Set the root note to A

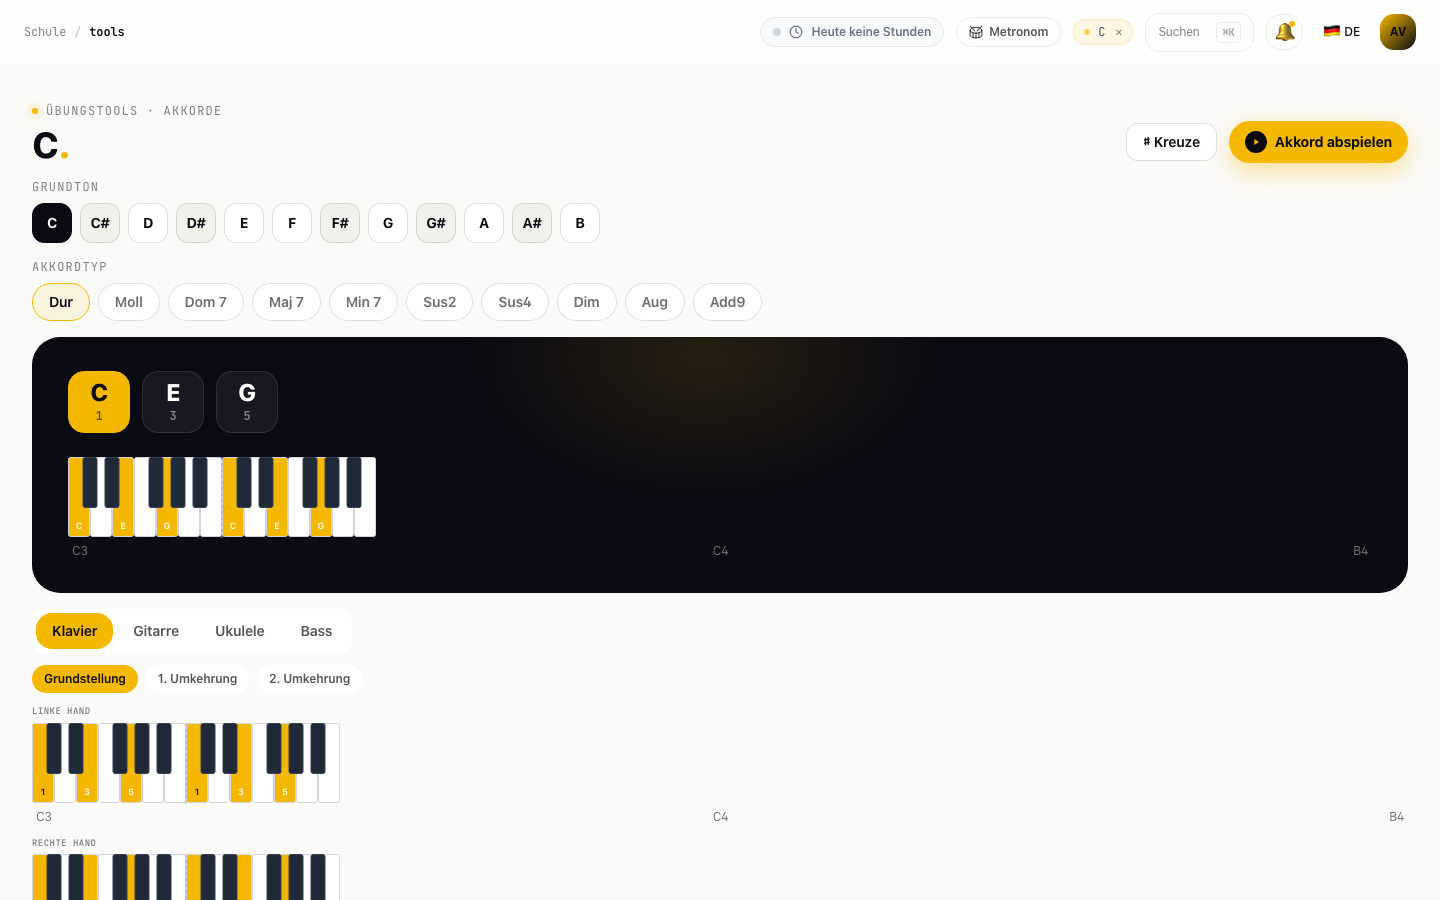pyautogui.click(x=484, y=223)
